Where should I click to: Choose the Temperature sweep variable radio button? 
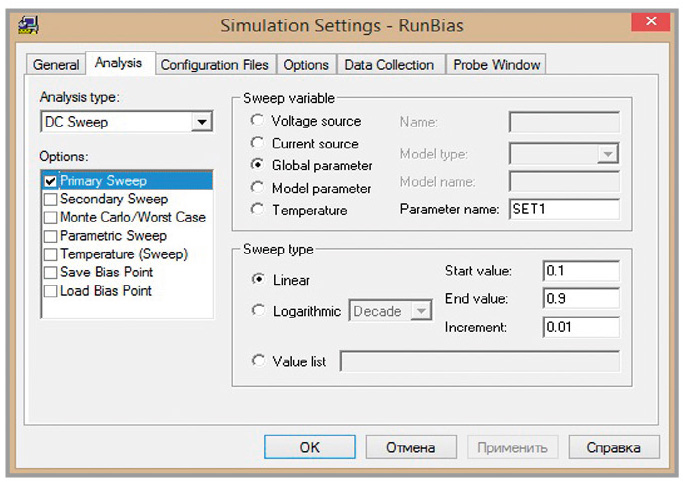coord(259,210)
